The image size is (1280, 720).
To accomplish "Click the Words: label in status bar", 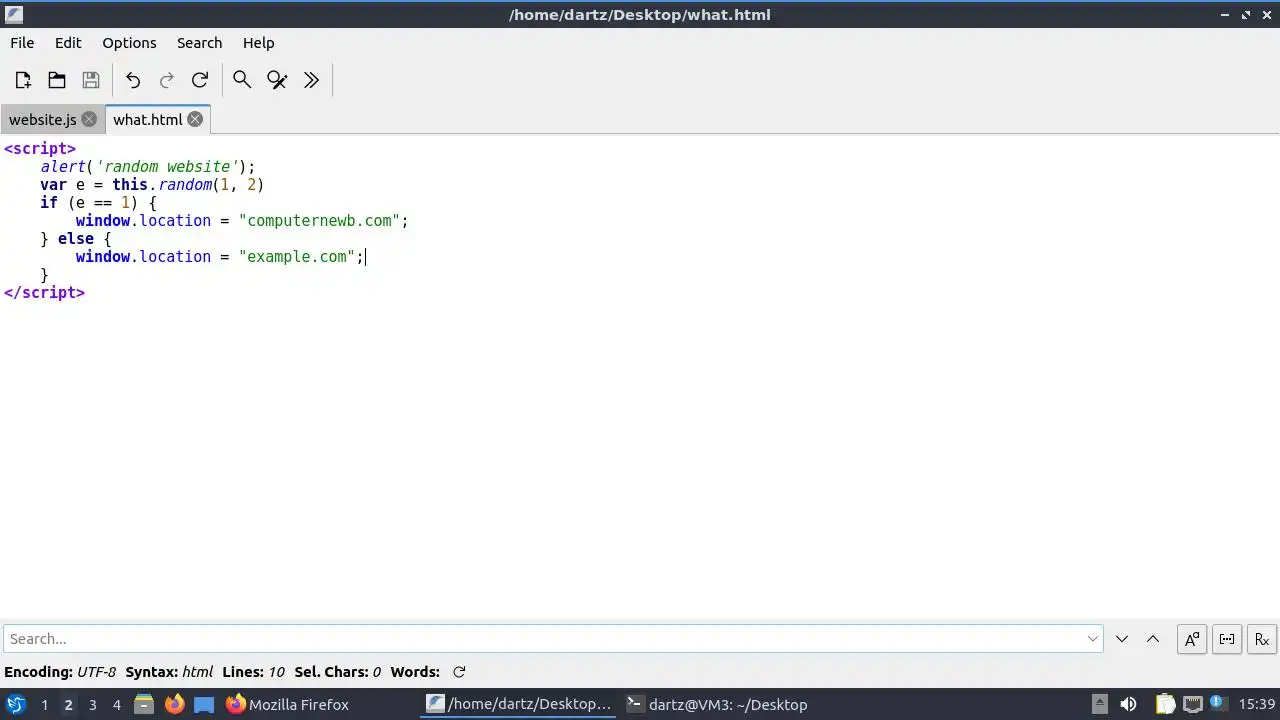I will [415, 672].
